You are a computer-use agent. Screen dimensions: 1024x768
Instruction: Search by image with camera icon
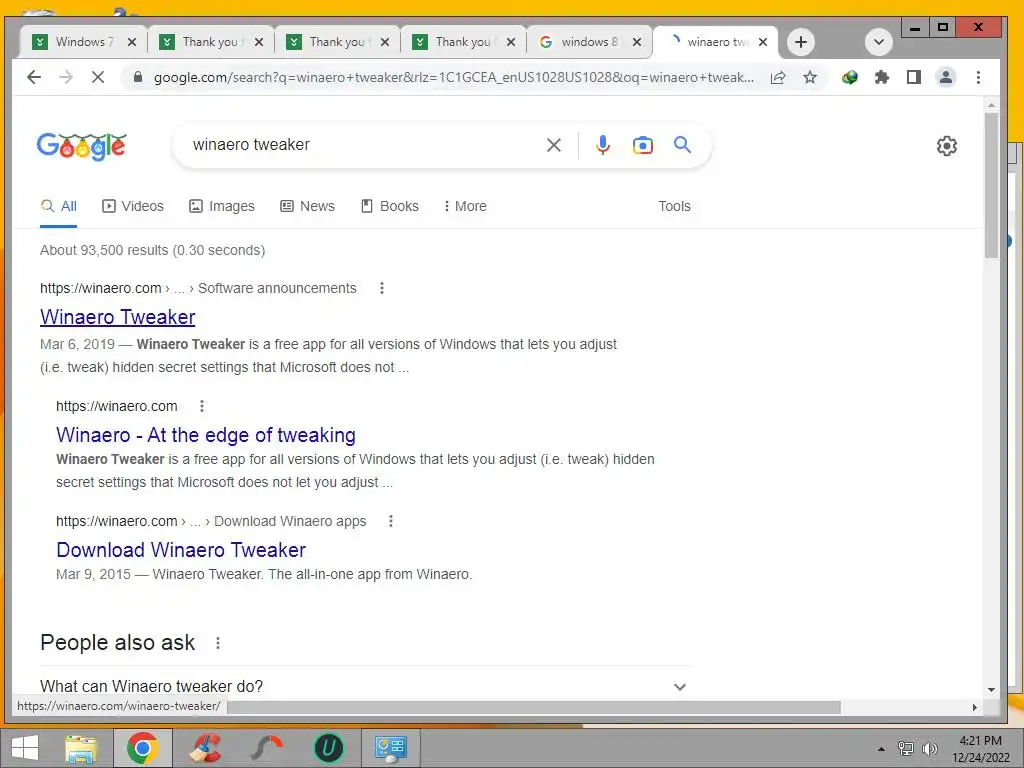pos(643,145)
